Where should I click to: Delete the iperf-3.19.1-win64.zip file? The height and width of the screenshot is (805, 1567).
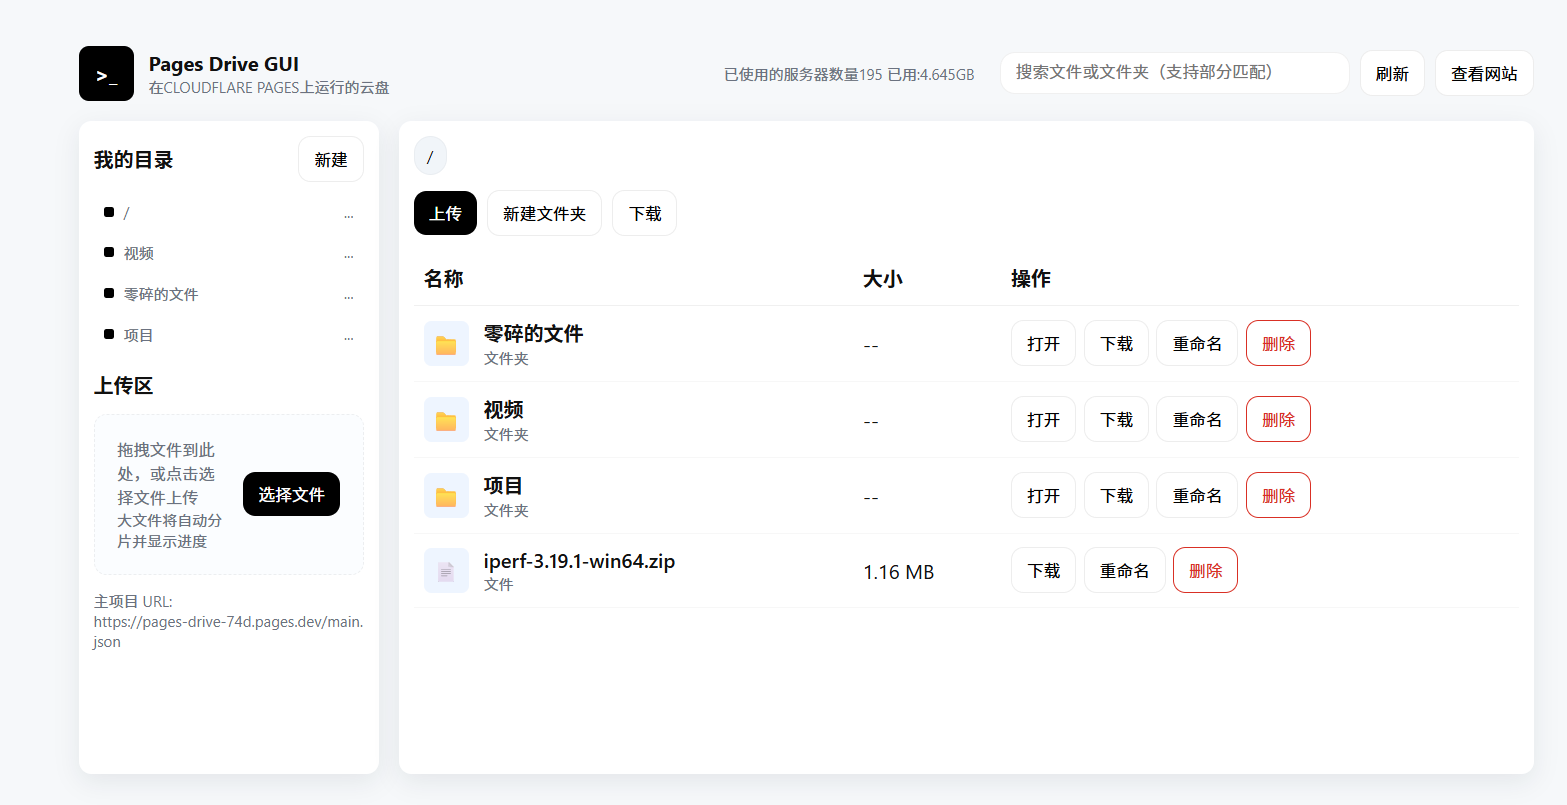click(1205, 570)
